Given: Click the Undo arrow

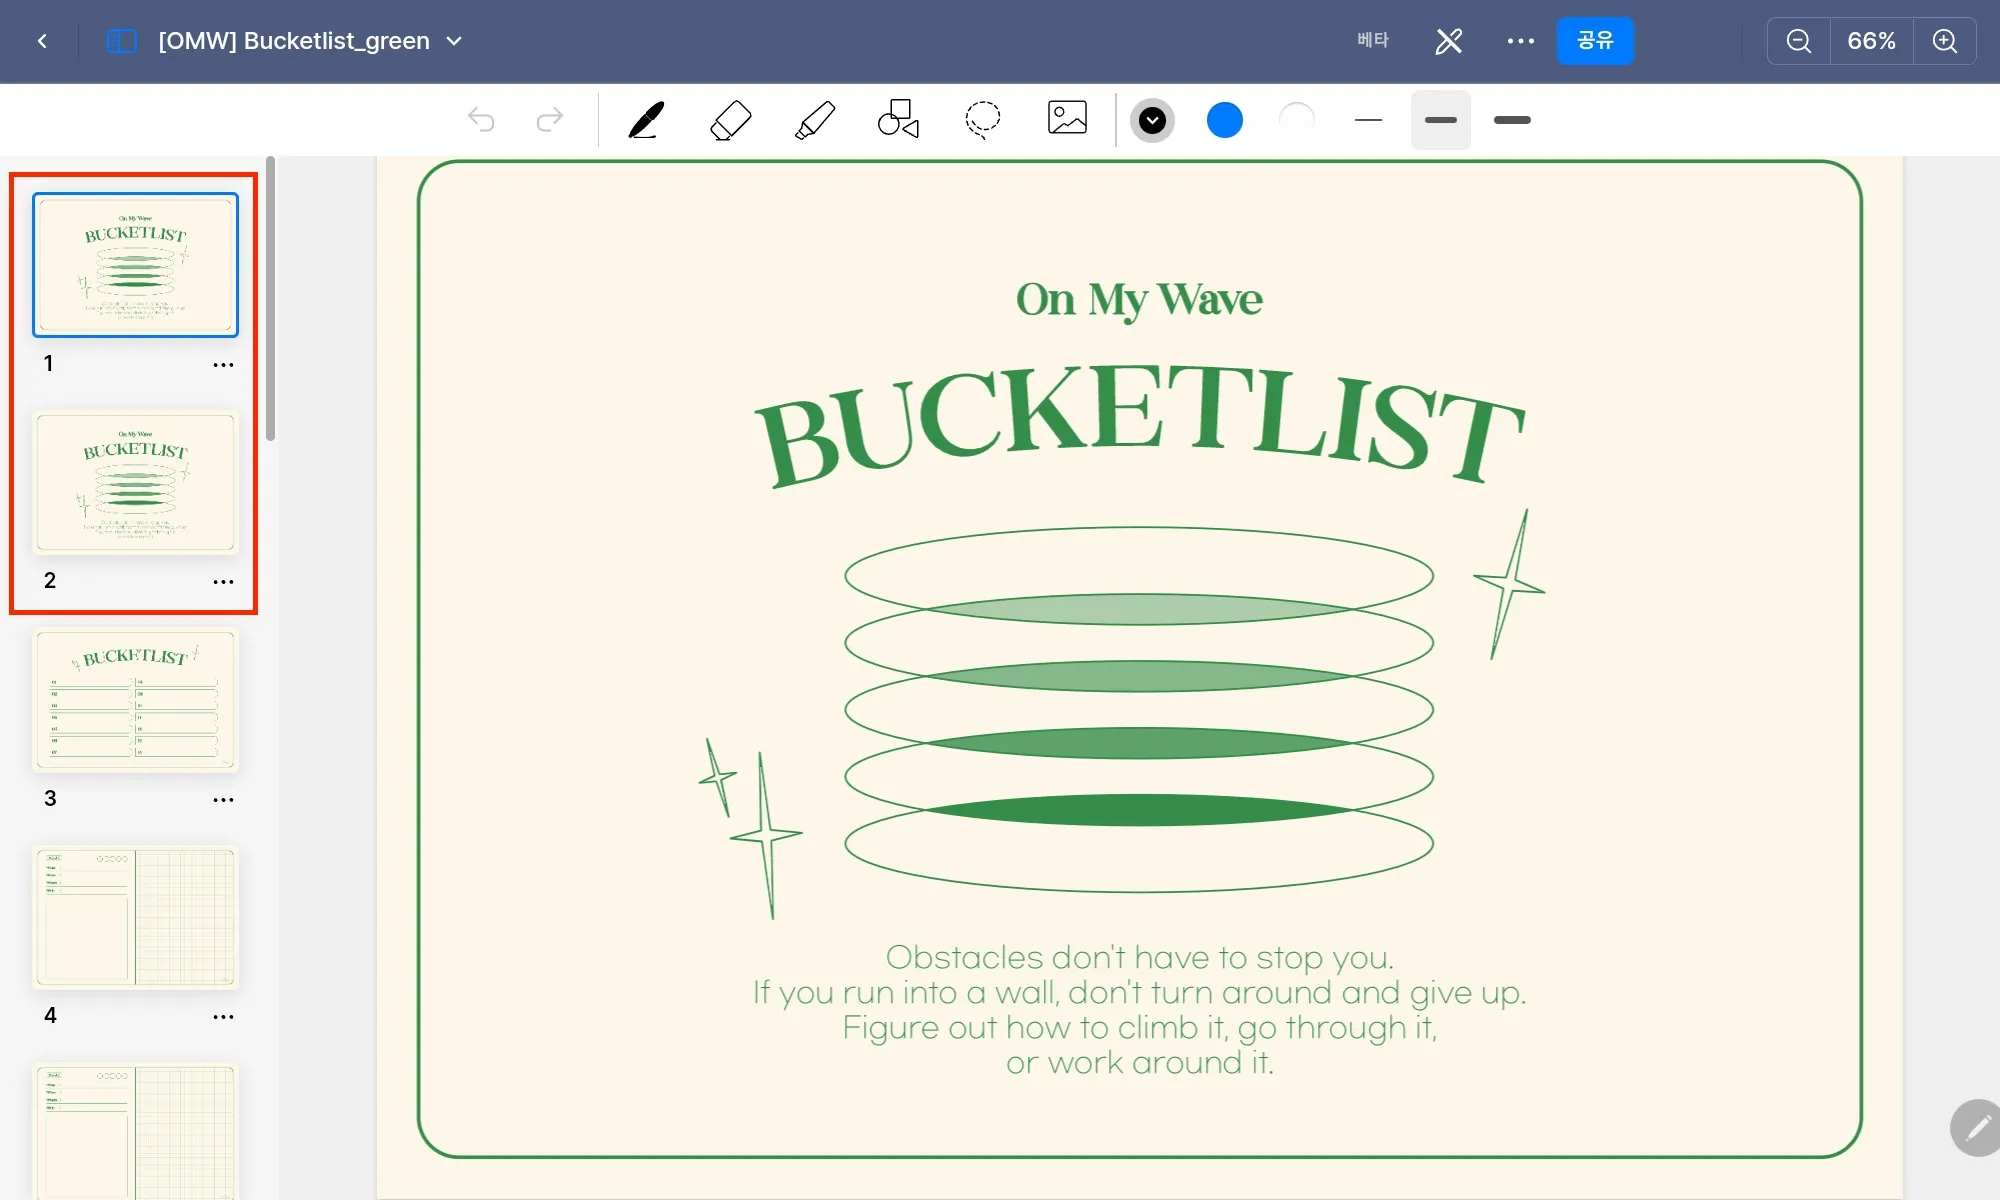Looking at the screenshot, I should pos(481,120).
